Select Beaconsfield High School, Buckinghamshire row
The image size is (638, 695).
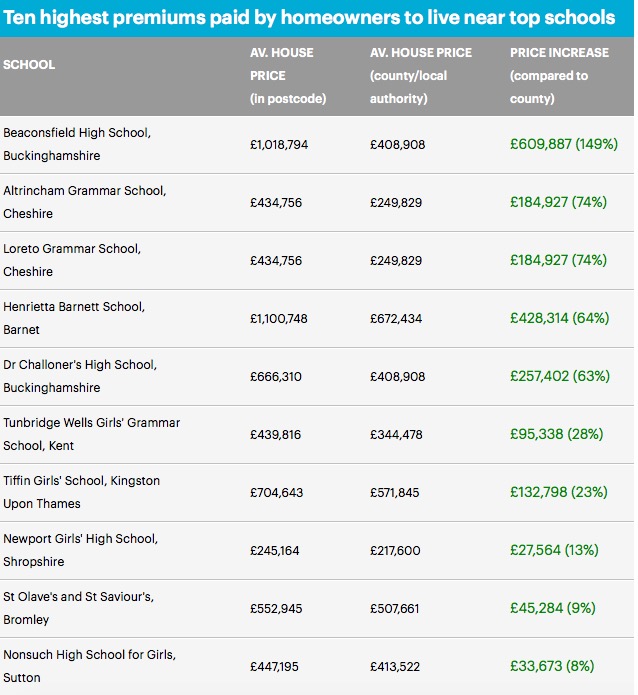(x=317, y=144)
